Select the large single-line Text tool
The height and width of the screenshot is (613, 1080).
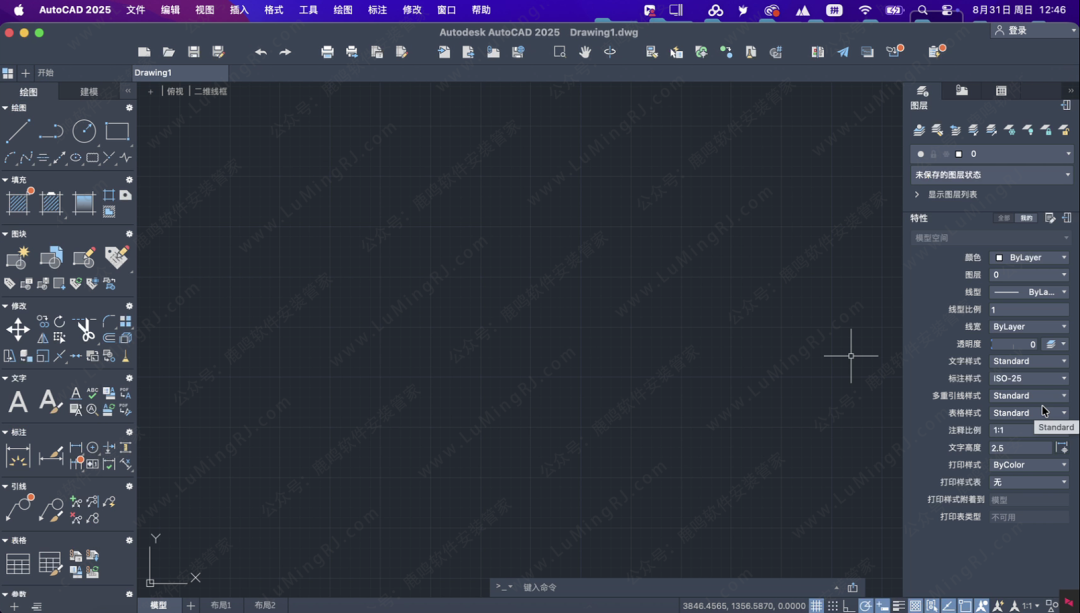click(18, 402)
